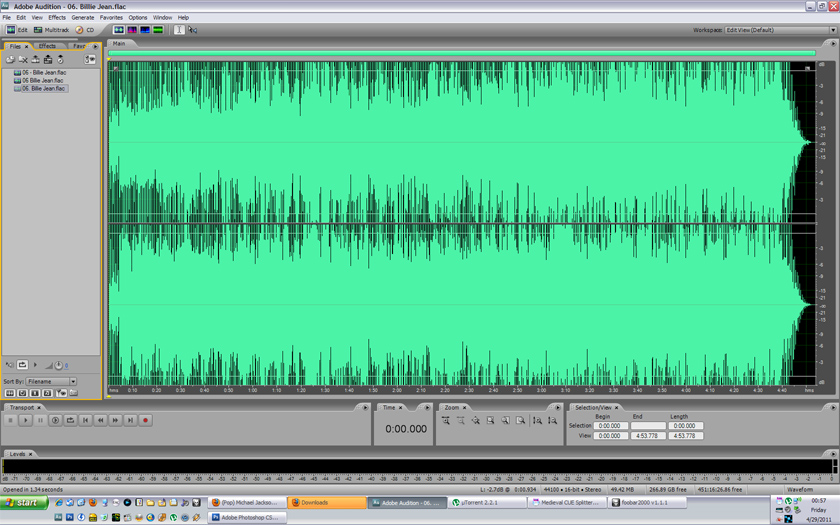Click the Fast Forward button in Transport

tap(115, 421)
